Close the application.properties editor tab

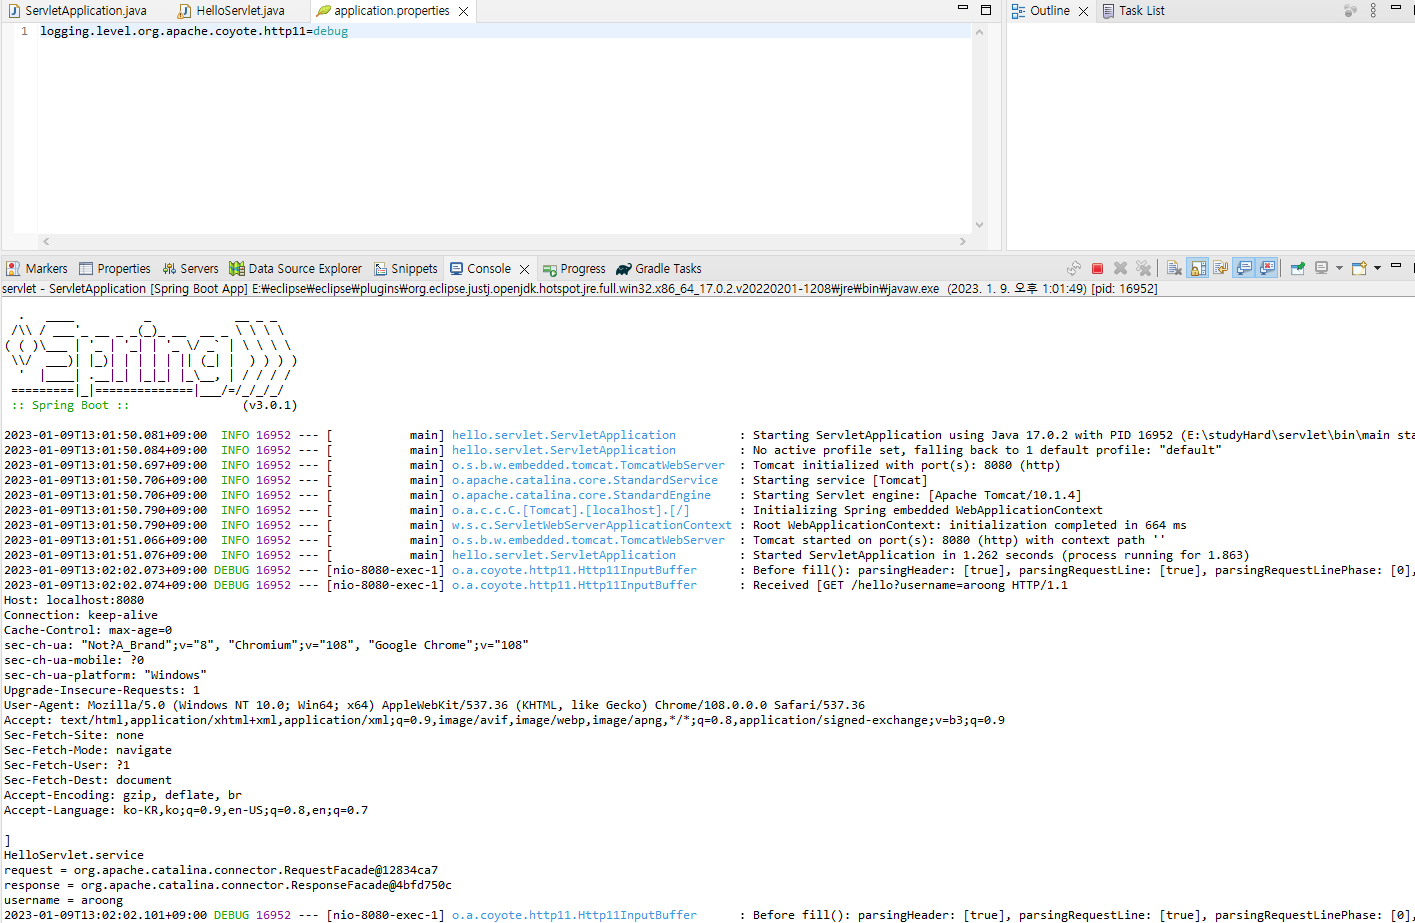pyautogui.click(x=463, y=11)
